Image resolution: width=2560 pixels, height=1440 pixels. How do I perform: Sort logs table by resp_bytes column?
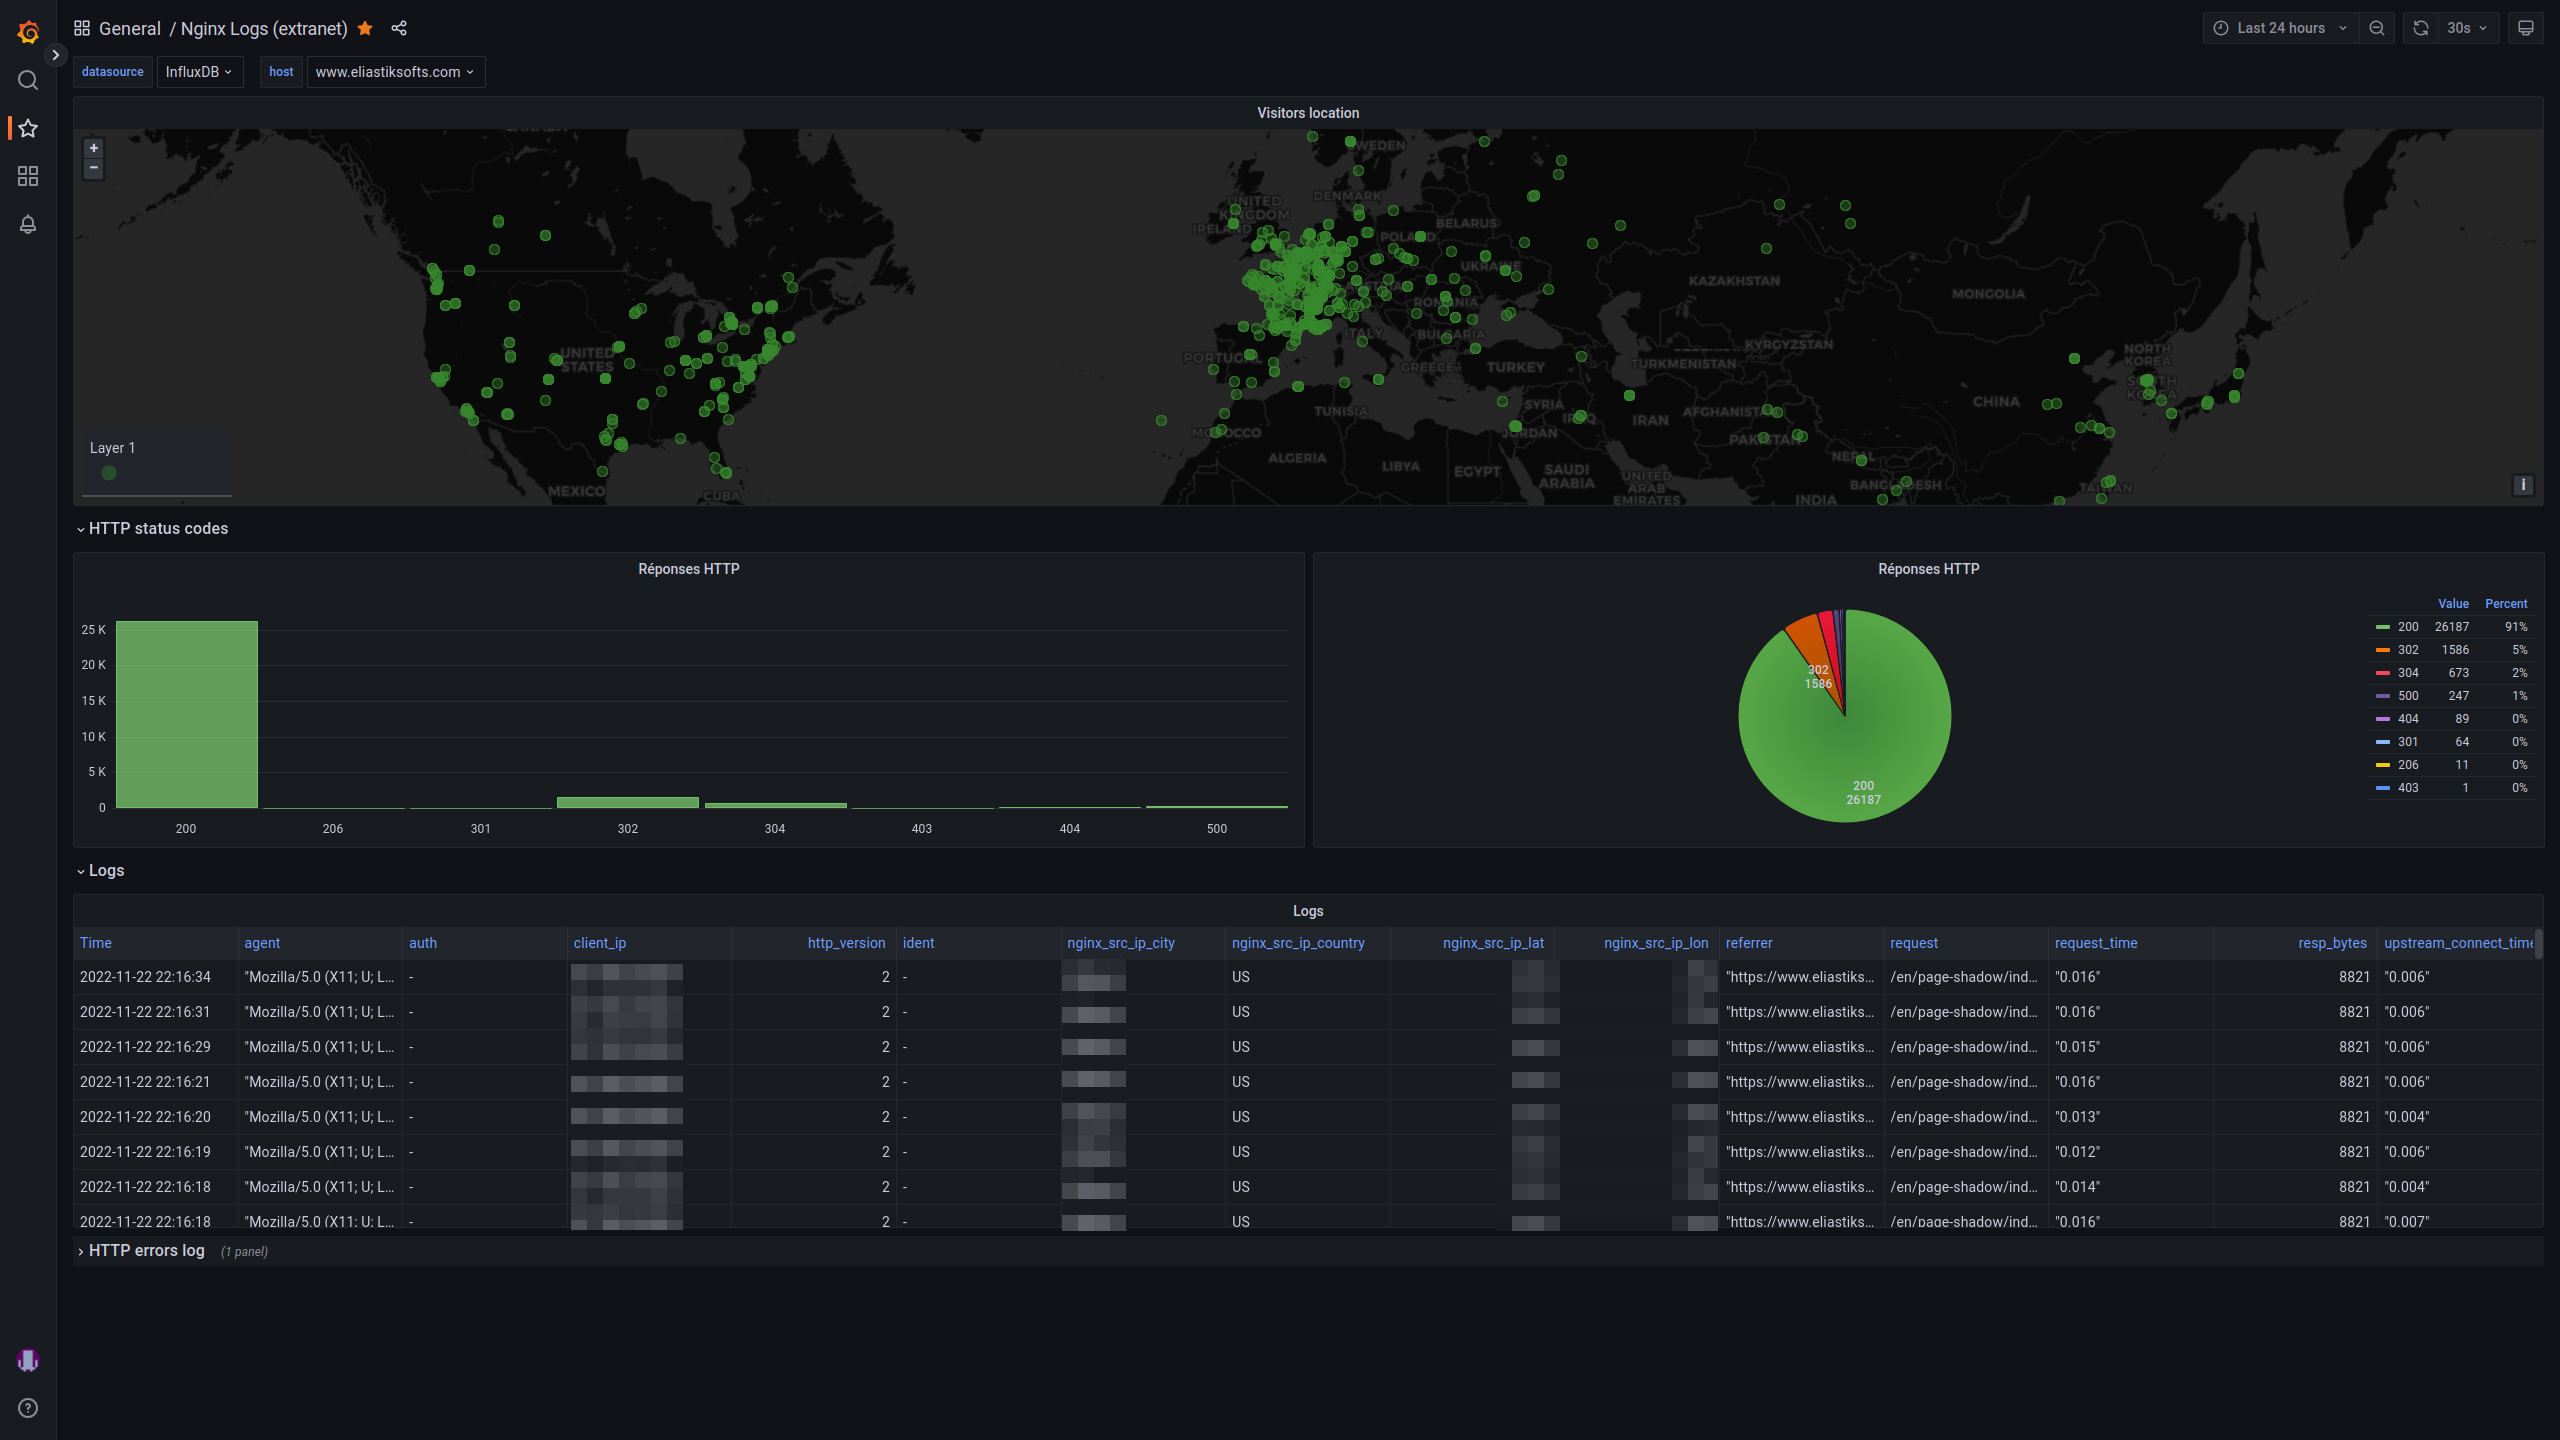[x=2332, y=943]
